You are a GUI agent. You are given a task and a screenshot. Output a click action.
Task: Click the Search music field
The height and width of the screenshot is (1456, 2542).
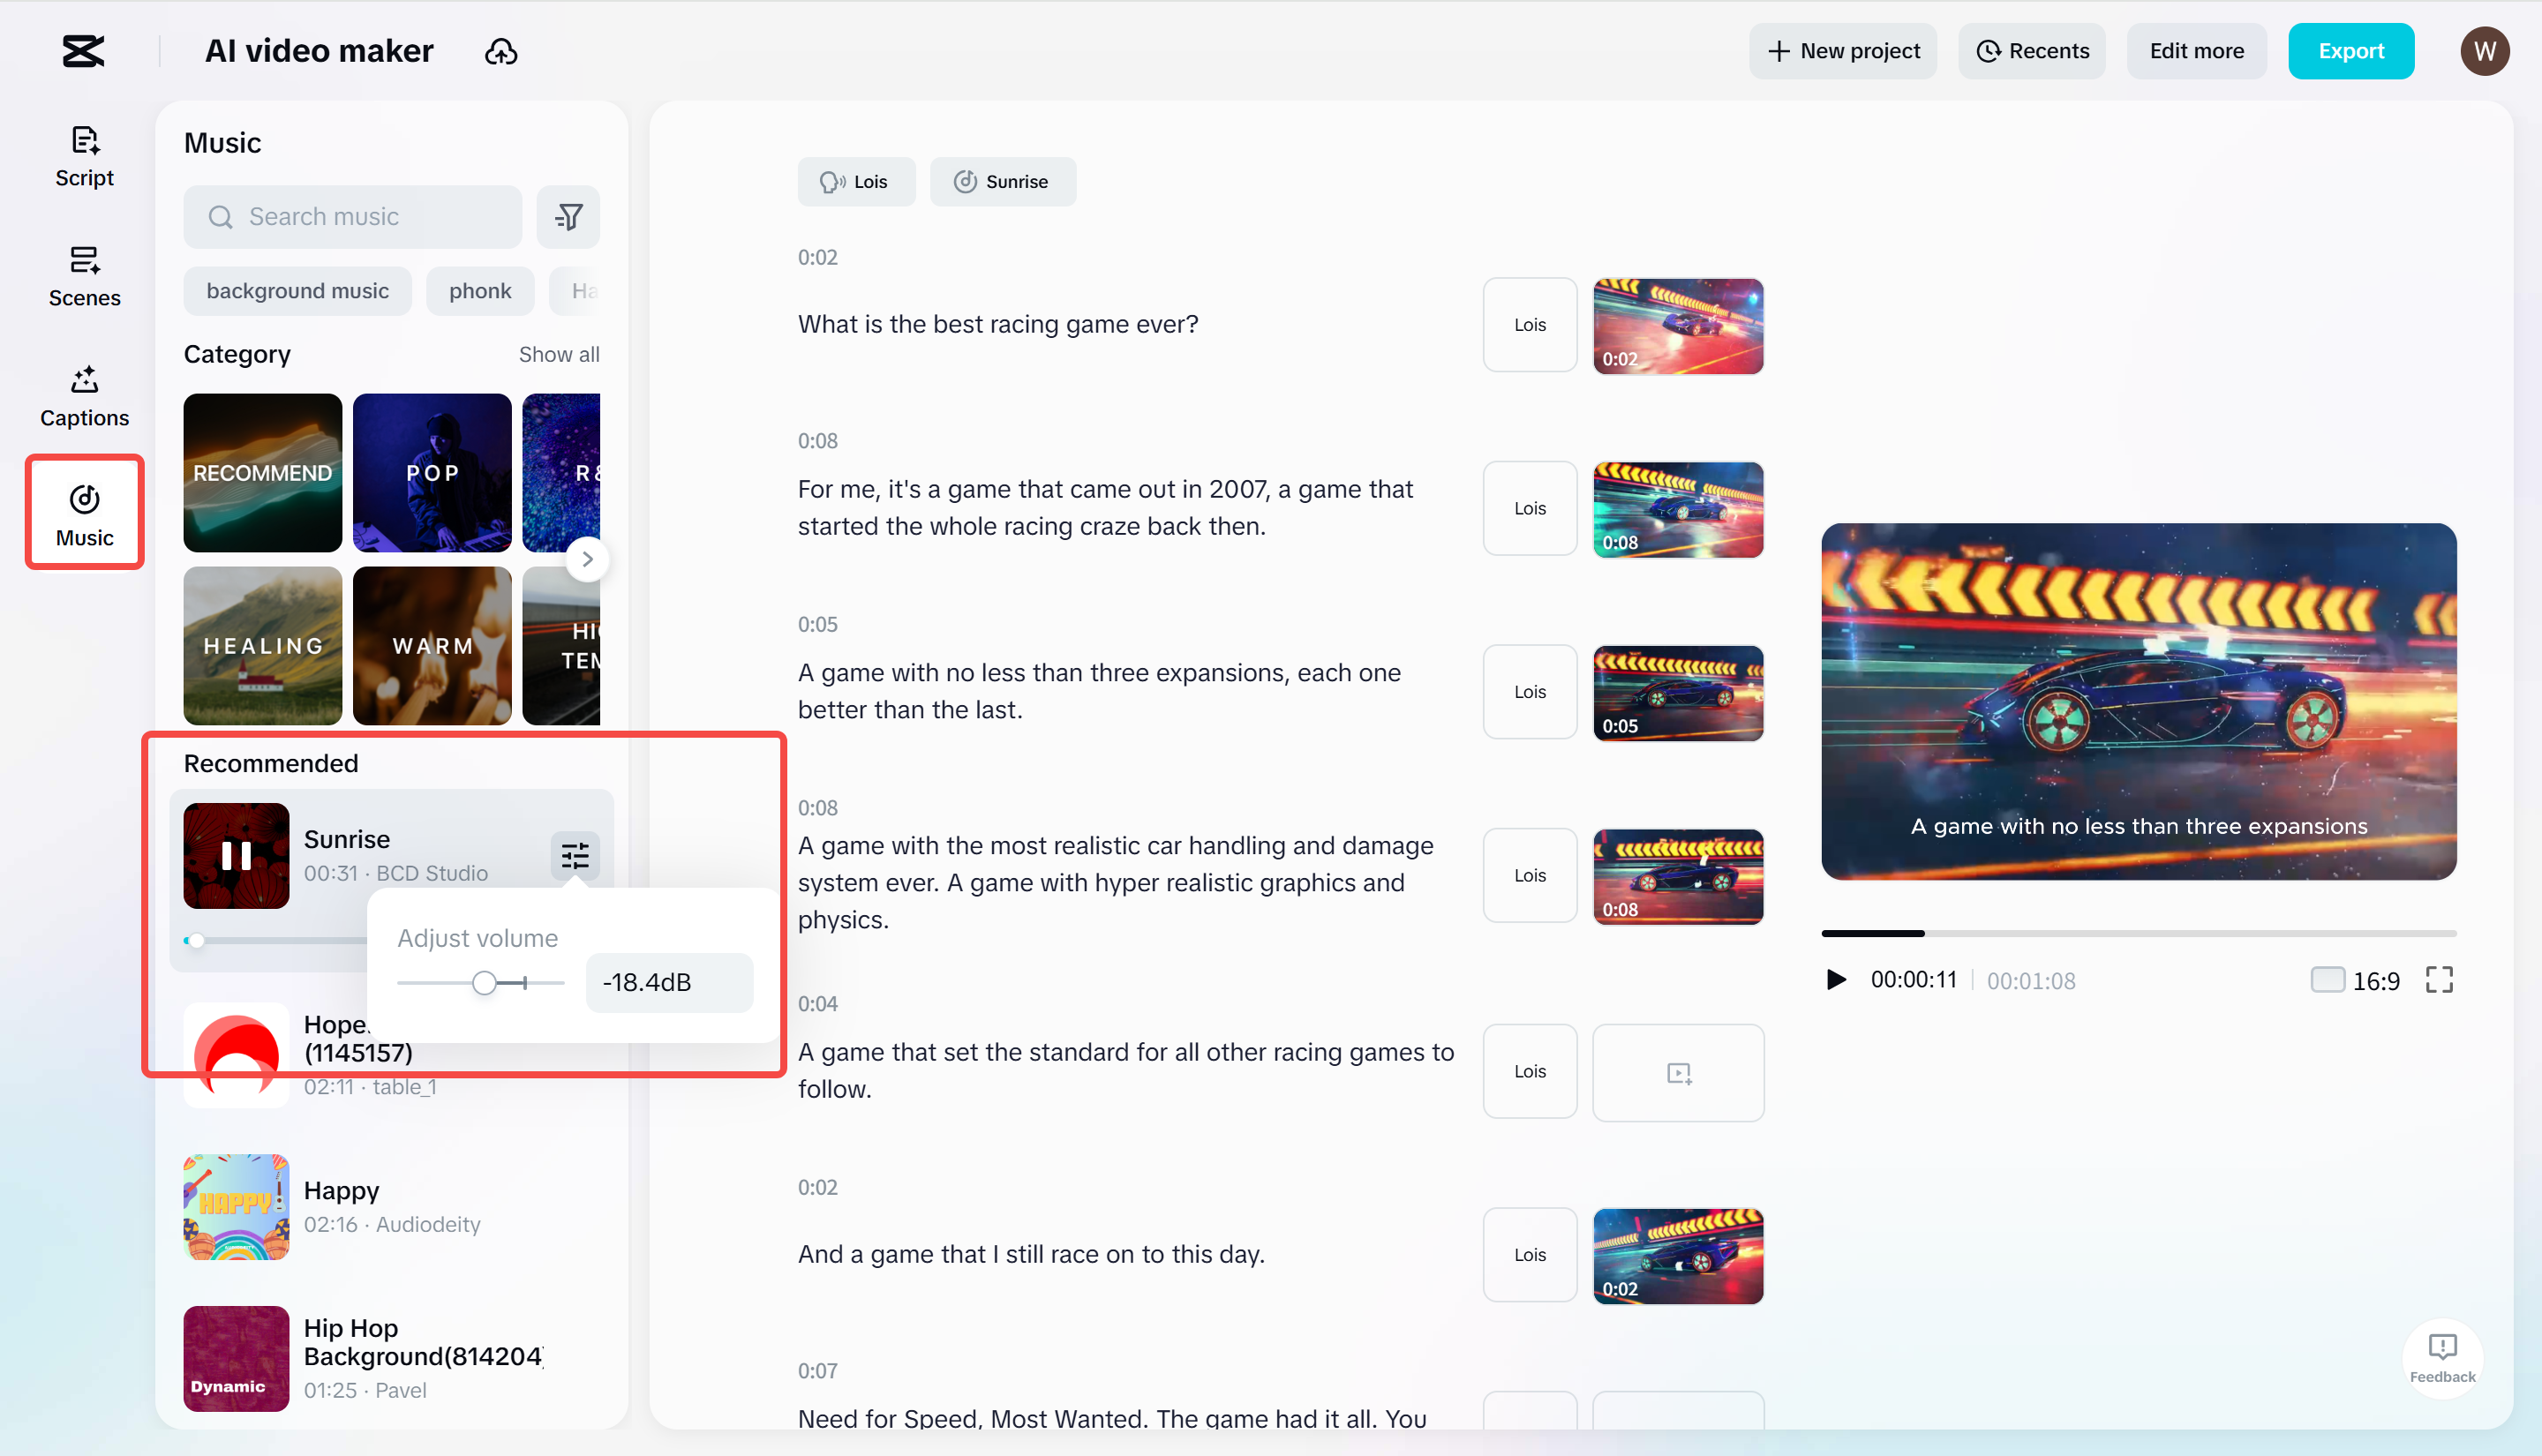pos(353,216)
